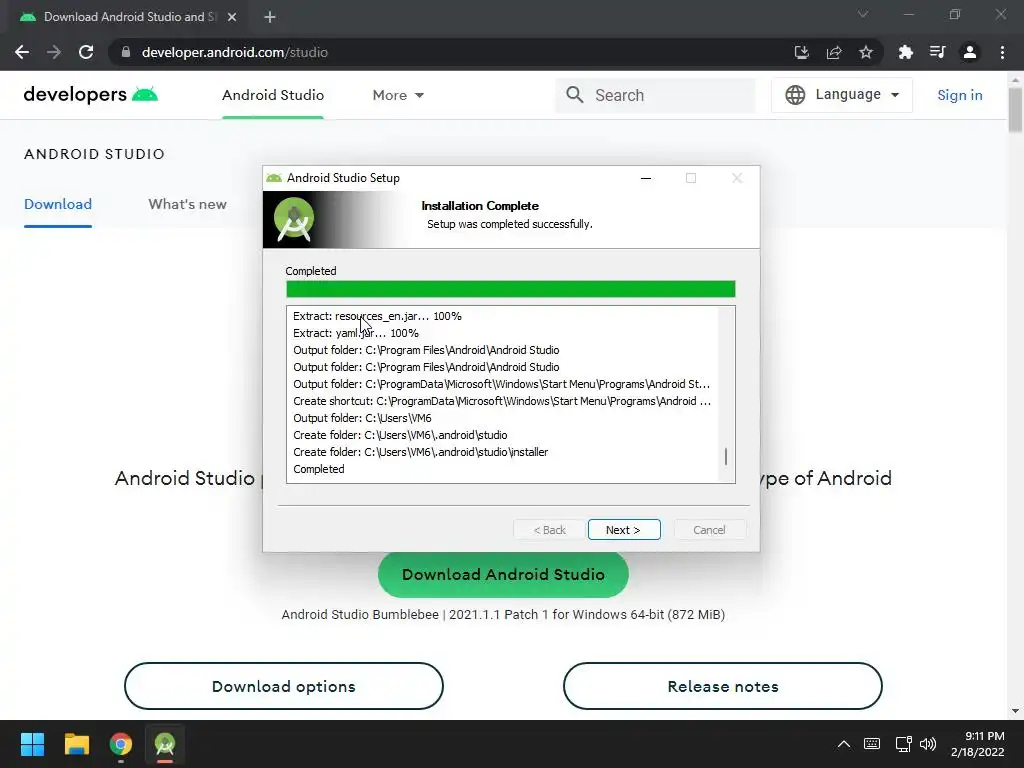Minimize the Android Studio Setup window

coord(646,178)
